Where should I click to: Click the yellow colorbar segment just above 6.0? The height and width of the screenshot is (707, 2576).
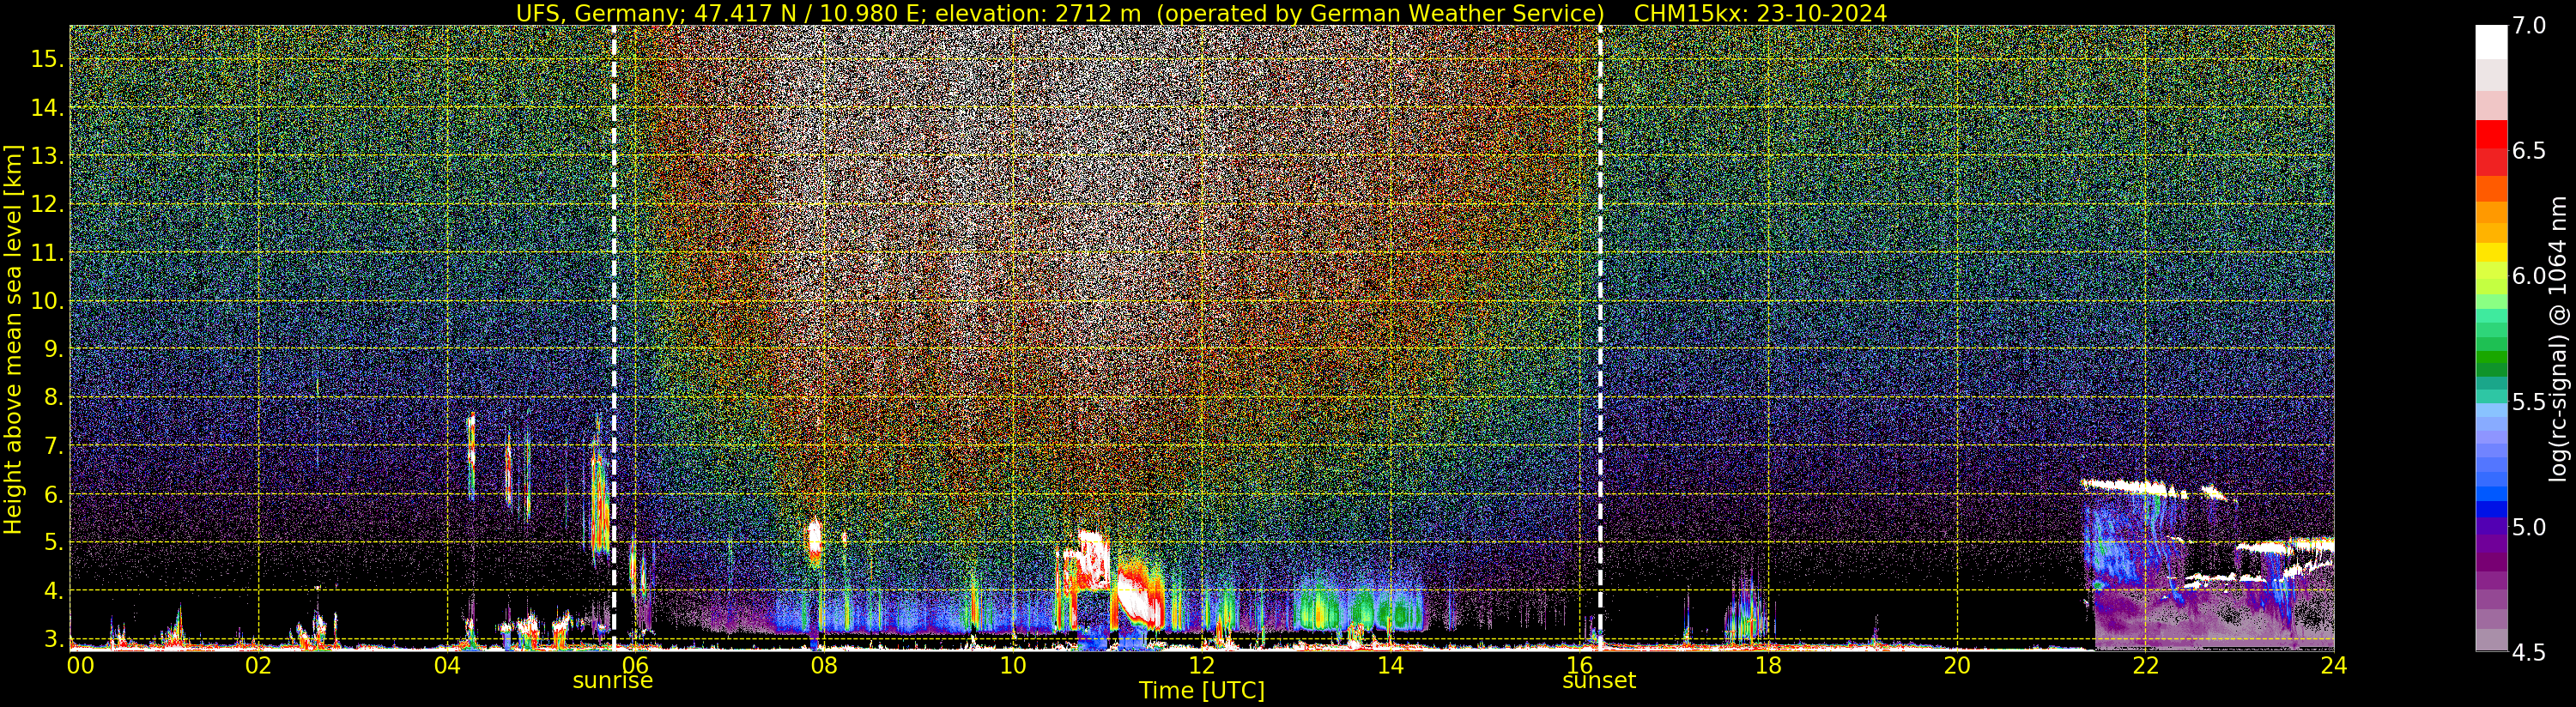2491,252
